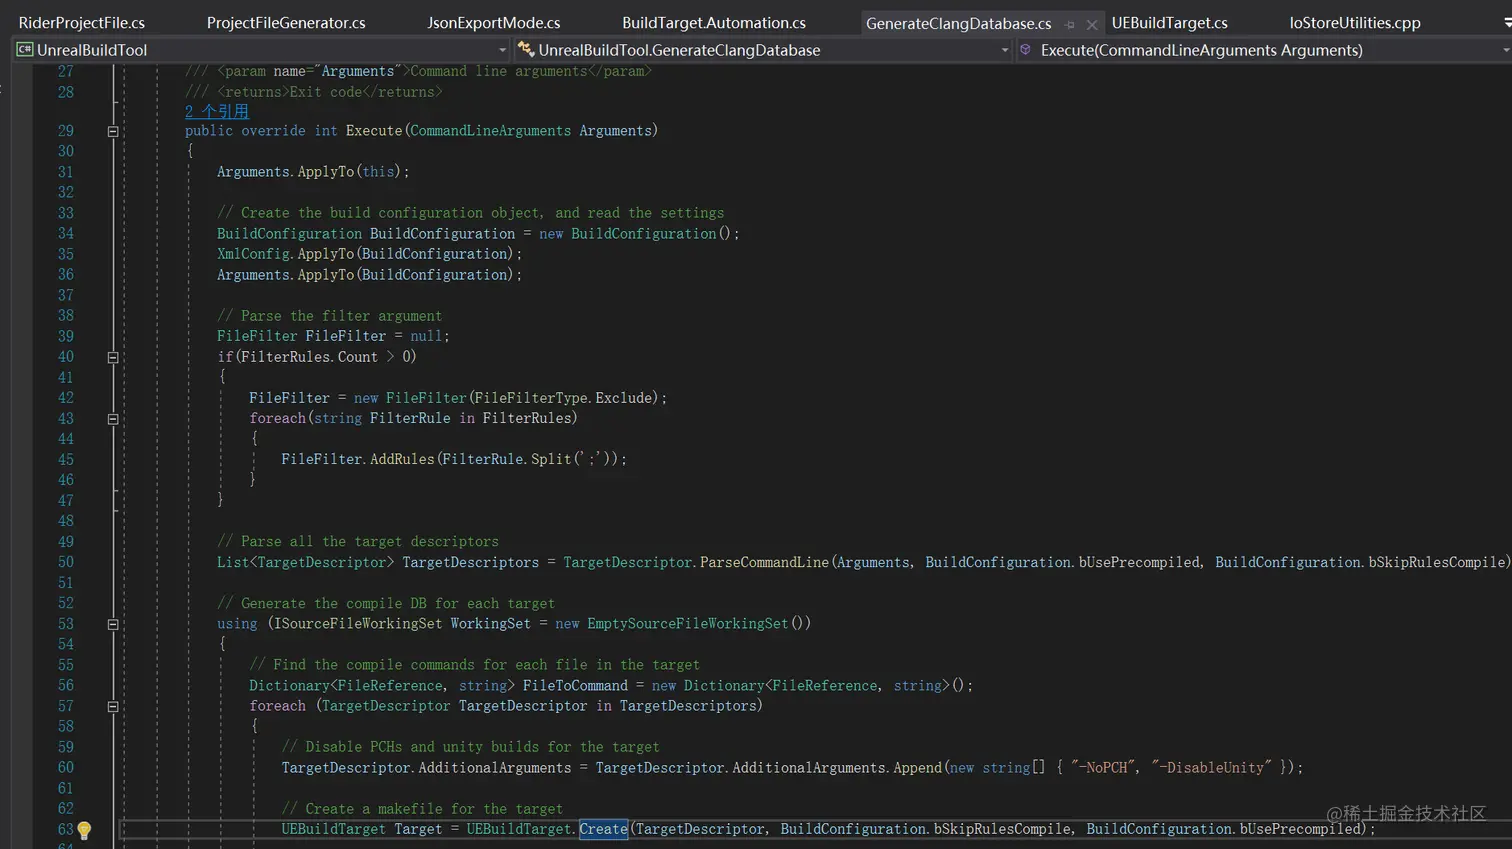The height and width of the screenshot is (849, 1512).
Task: Collapse the using block at line 53
Action: pyautogui.click(x=113, y=624)
